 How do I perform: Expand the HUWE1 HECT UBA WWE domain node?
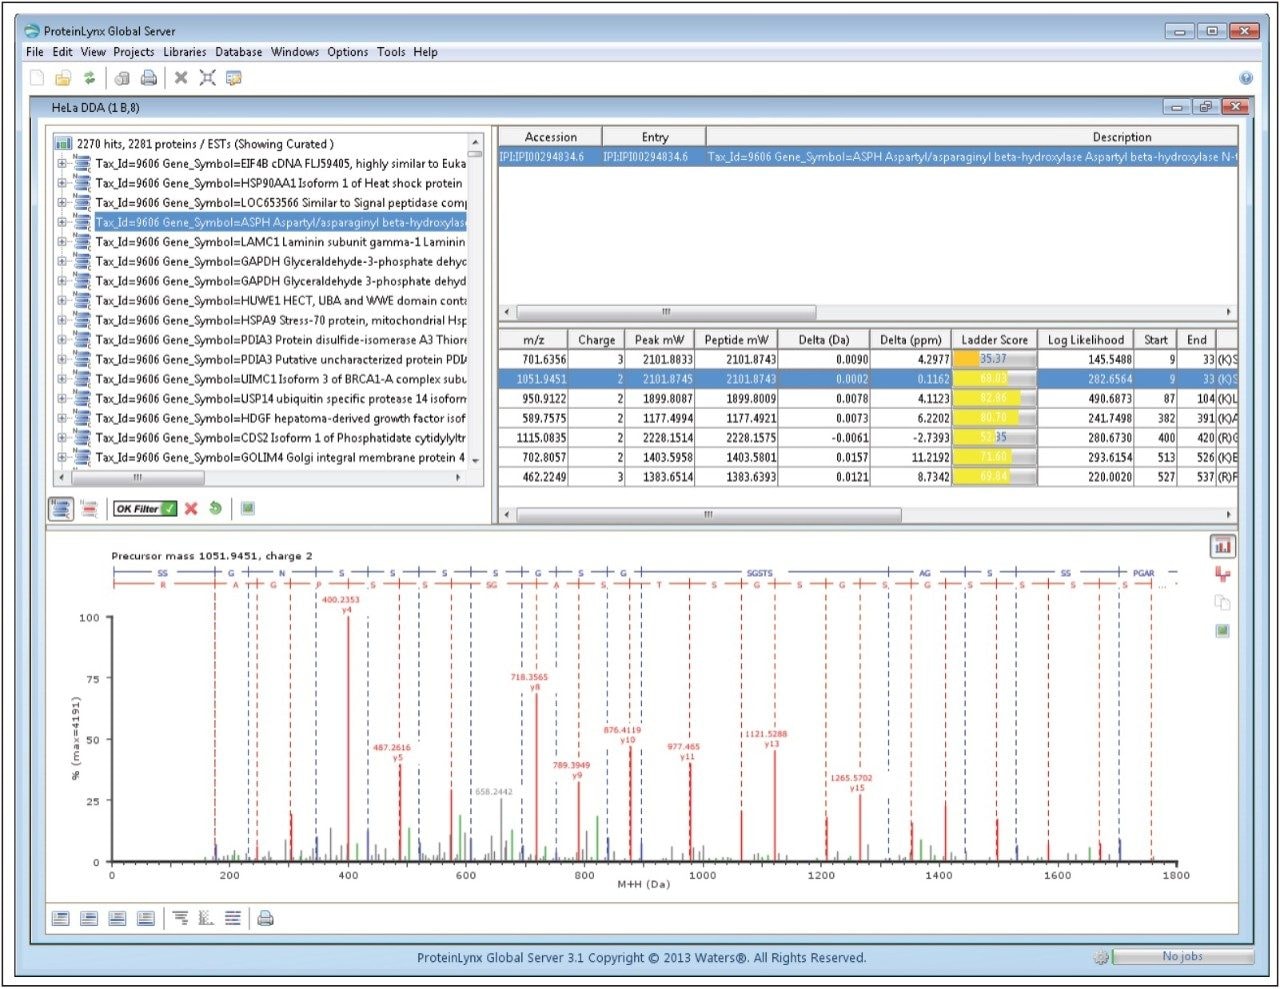tap(62, 300)
